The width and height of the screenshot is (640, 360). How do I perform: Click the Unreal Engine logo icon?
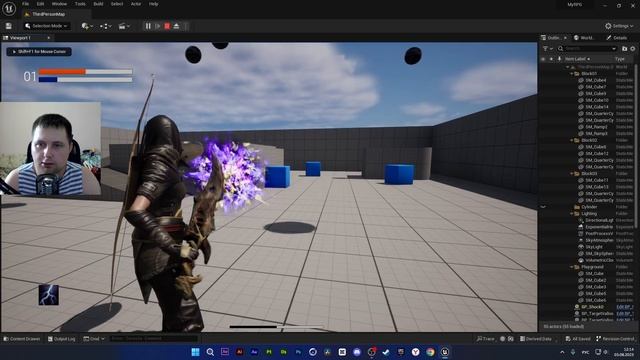click(x=9, y=8)
